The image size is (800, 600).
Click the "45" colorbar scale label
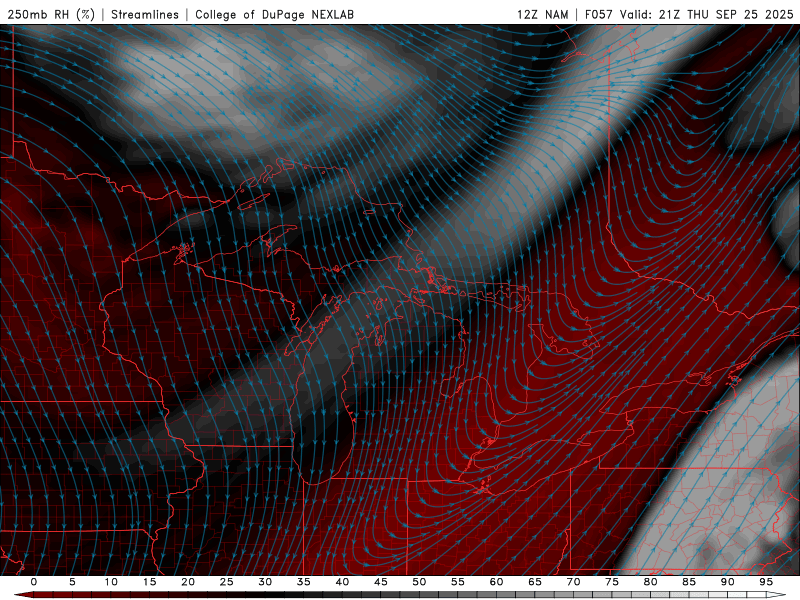381,582
